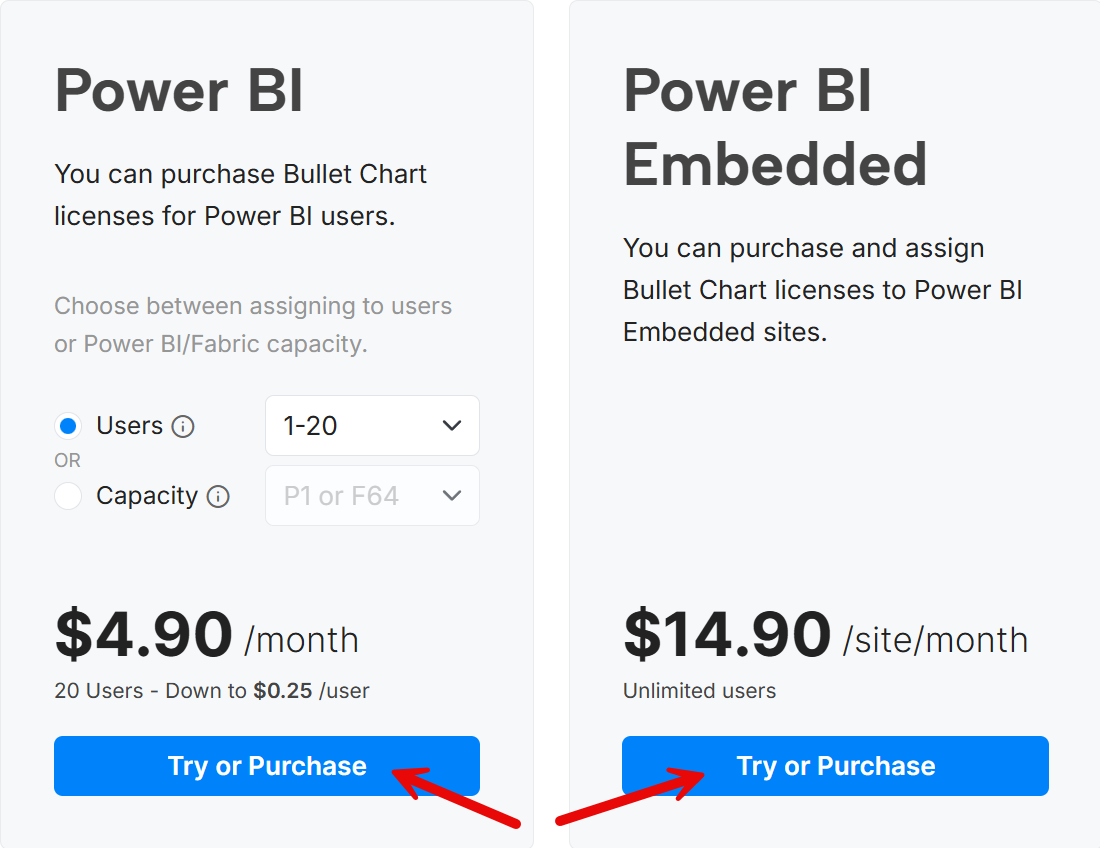This screenshot has width=1100, height=848.
Task: Click the Power BI card heading
Action: click(x=179, y=90)
